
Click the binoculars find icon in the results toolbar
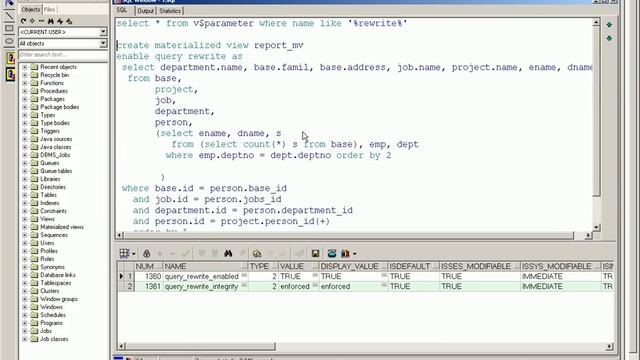click(x=228, y=253)
